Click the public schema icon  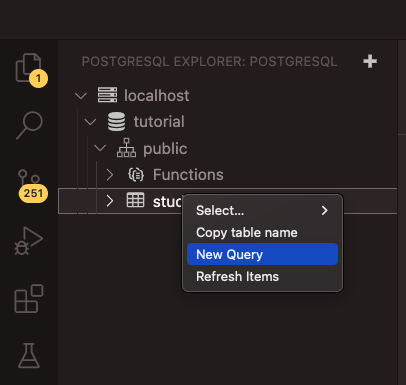(x=126, y=148)
